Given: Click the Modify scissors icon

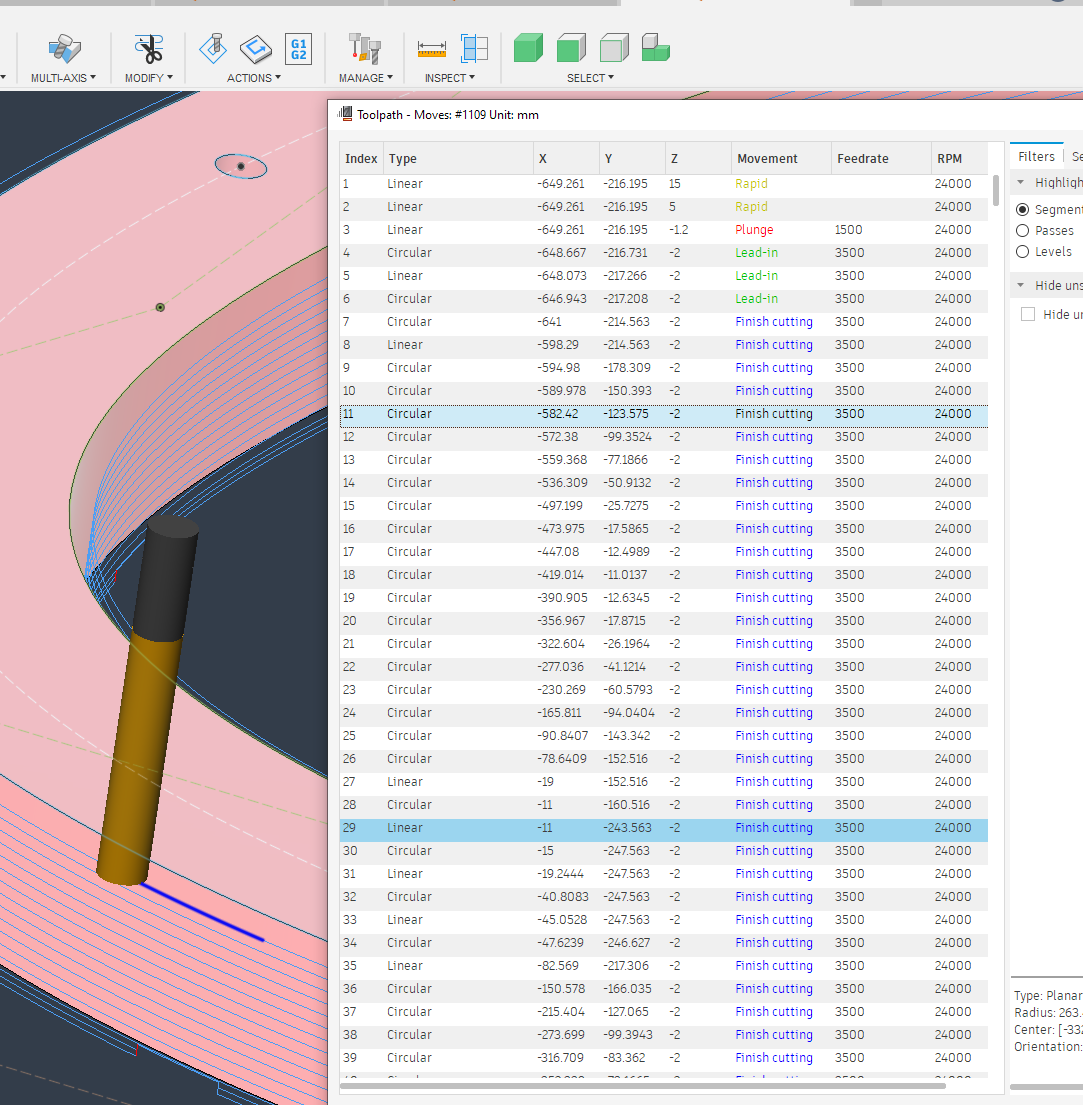Looking at the screenshot, I should [148, 47].
